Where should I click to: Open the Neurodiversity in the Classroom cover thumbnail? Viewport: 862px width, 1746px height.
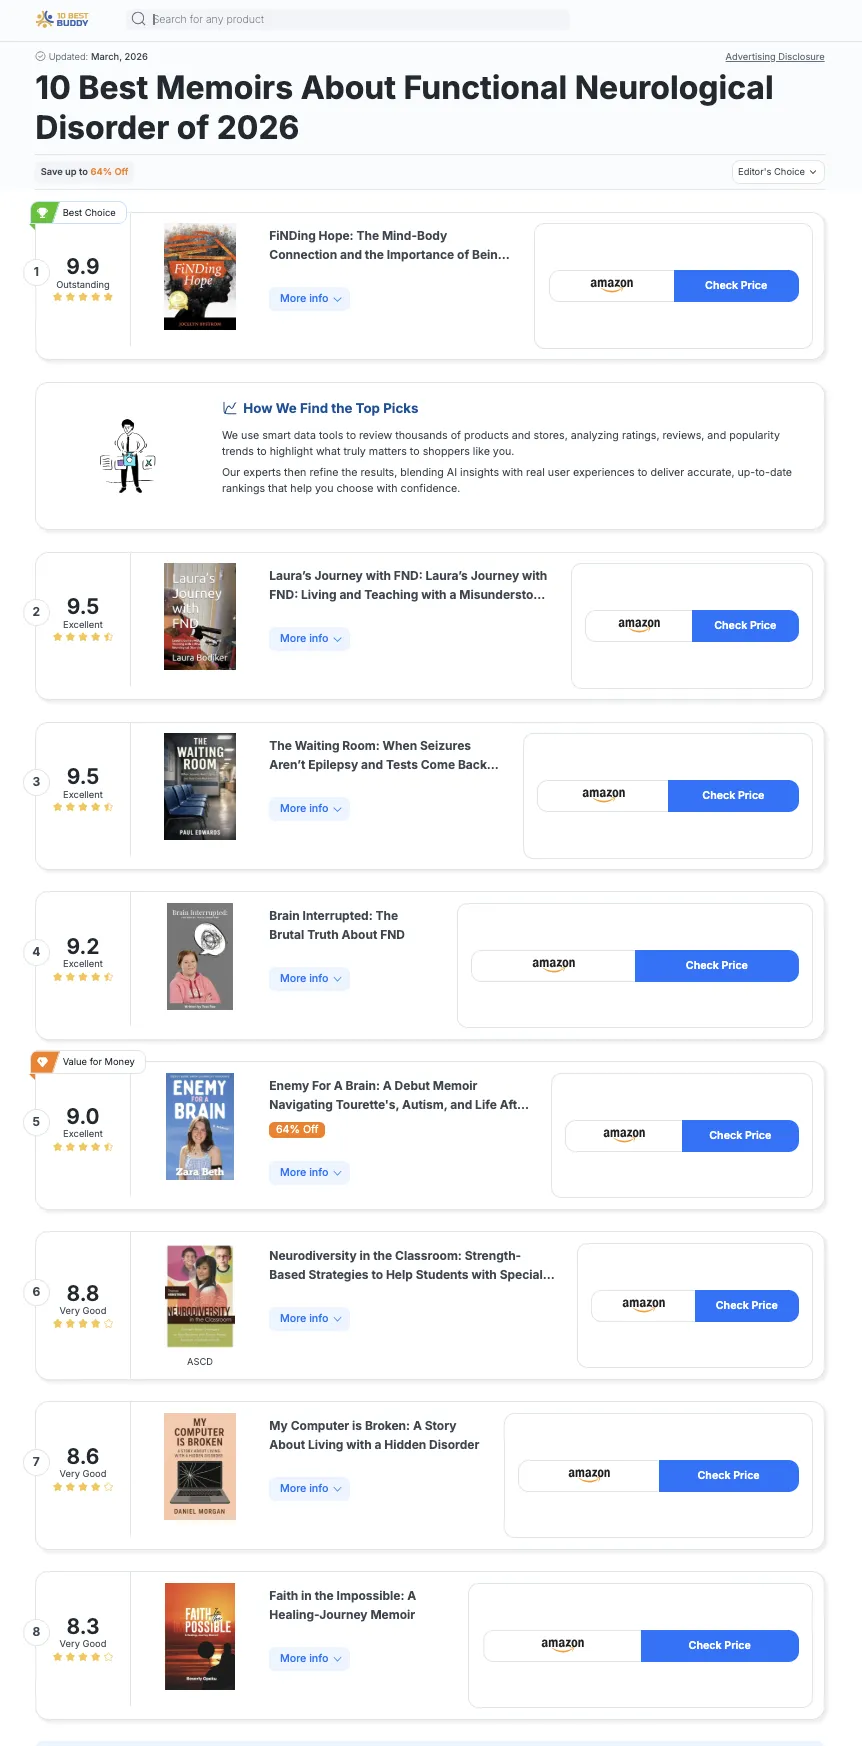(200, 1296)
